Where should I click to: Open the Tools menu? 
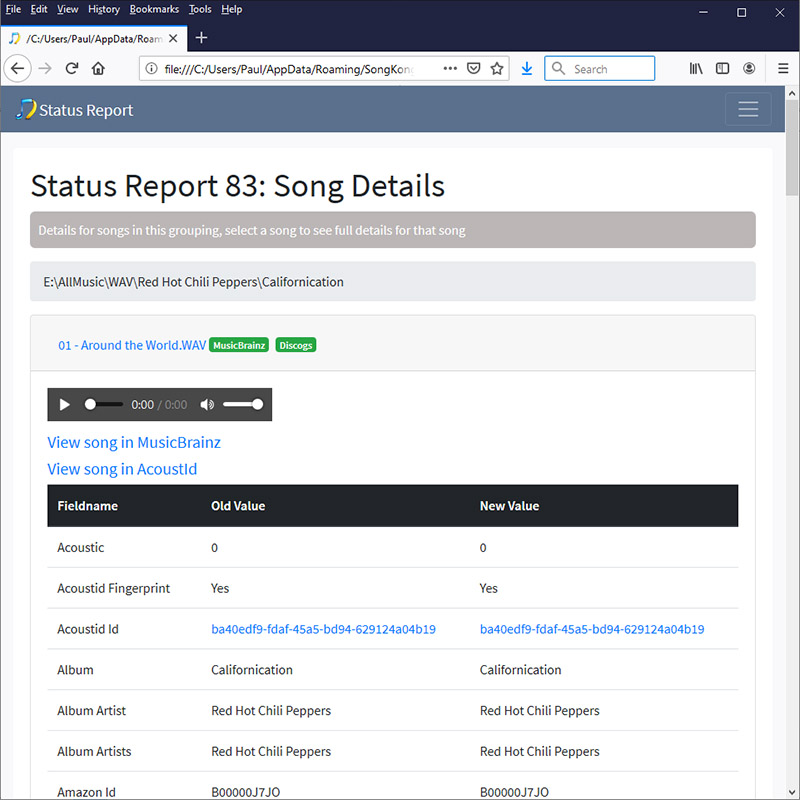coord(200,9)
